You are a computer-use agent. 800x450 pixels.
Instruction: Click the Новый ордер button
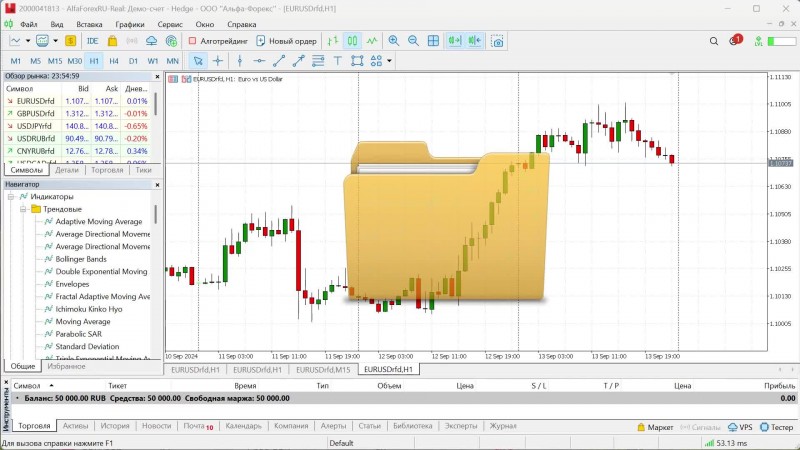pyautogui.click(x=286, y=41)
